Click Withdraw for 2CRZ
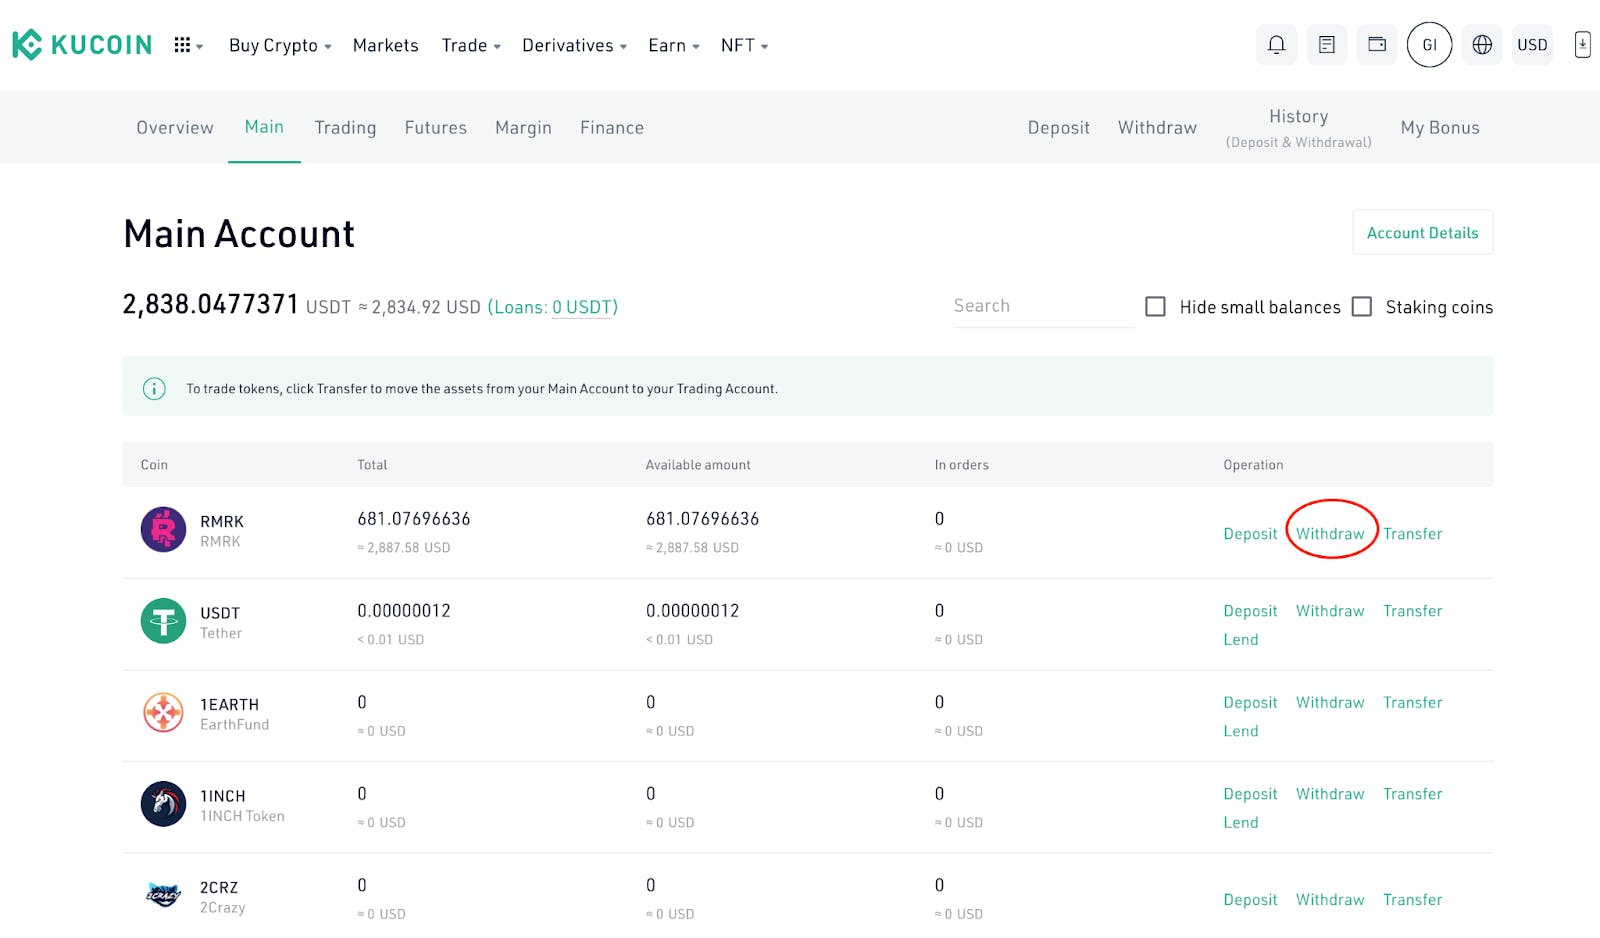Viewport: 1600px width, 938px height. point(1330,899)
